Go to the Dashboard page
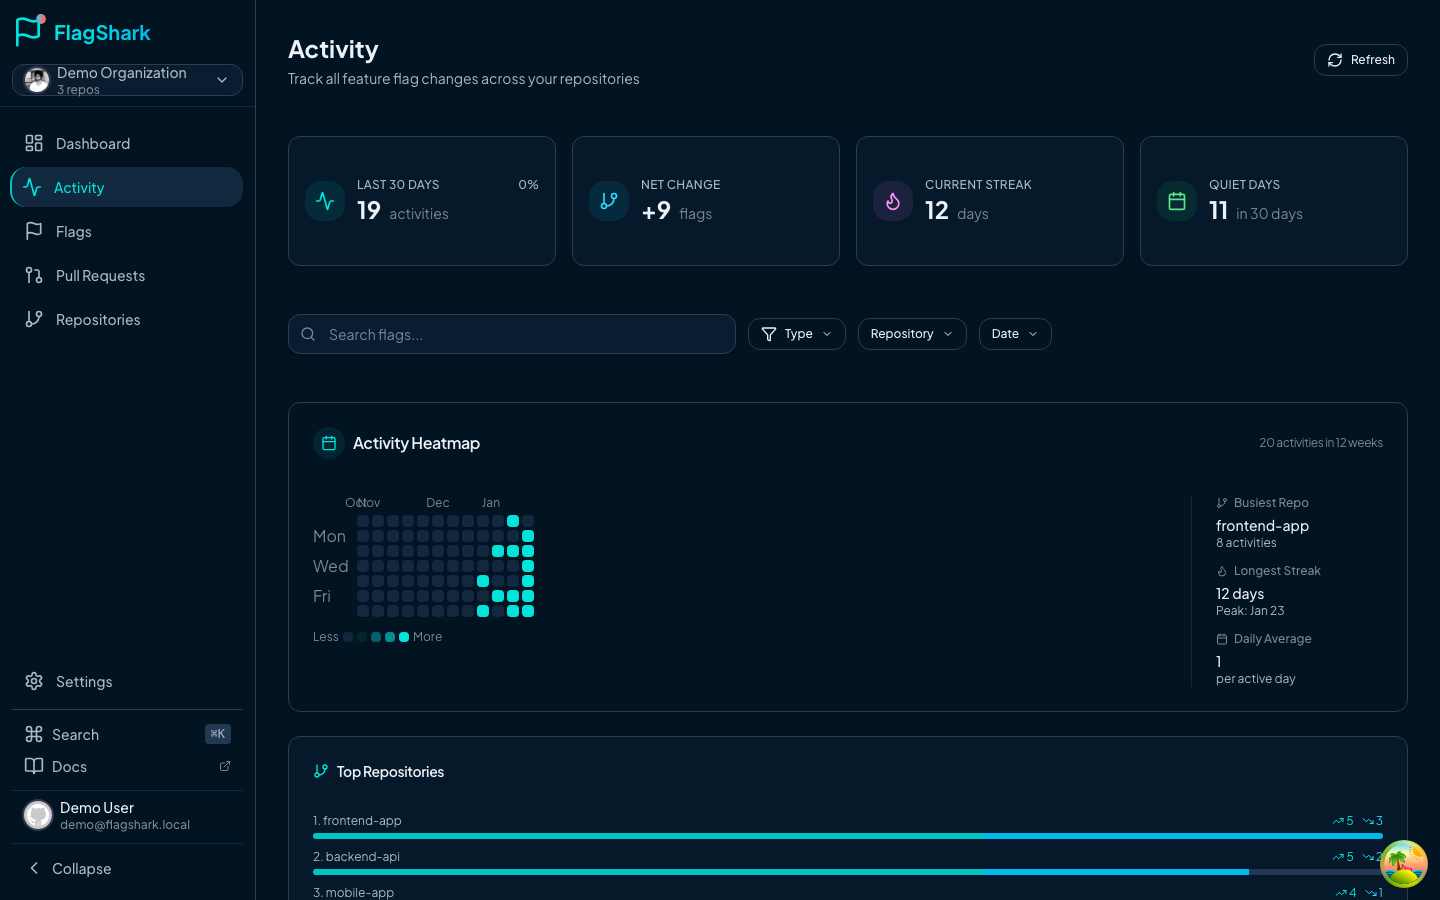 [92, 144]
